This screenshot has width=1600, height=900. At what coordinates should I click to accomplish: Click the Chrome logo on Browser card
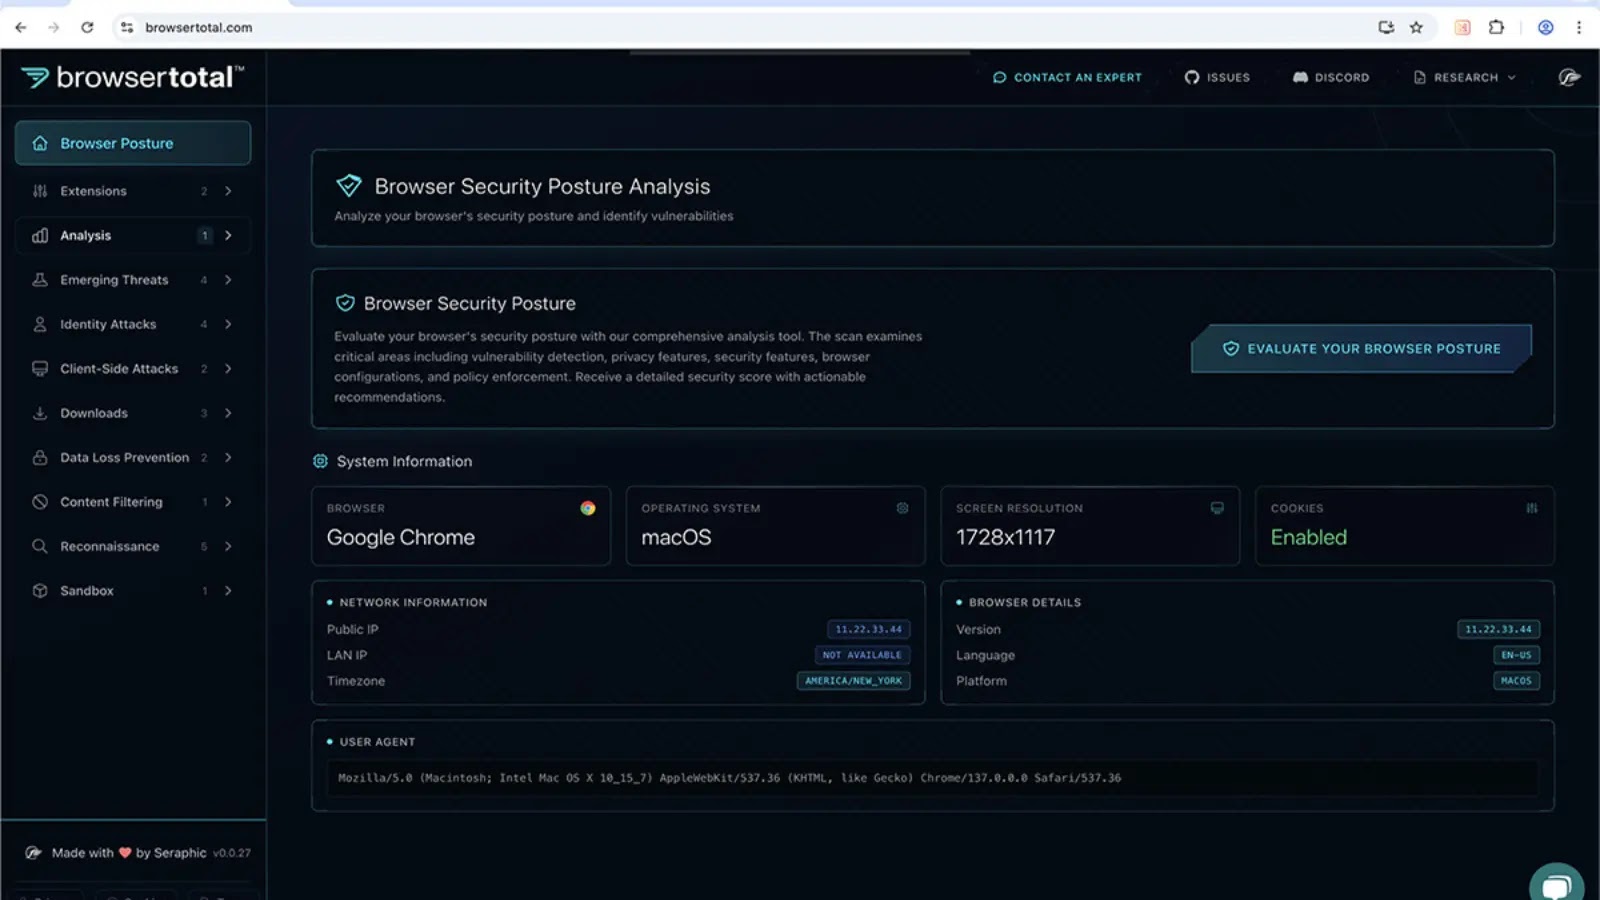click(588, 507)
